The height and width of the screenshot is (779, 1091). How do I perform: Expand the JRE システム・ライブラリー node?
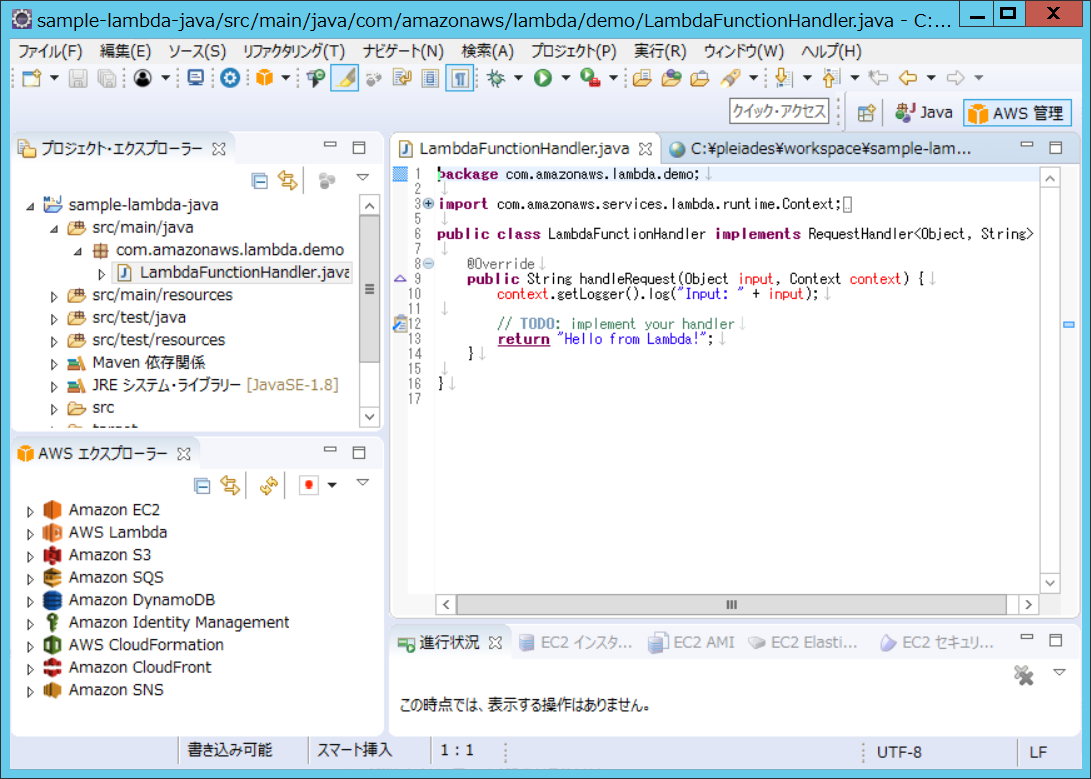coord(54,386)
